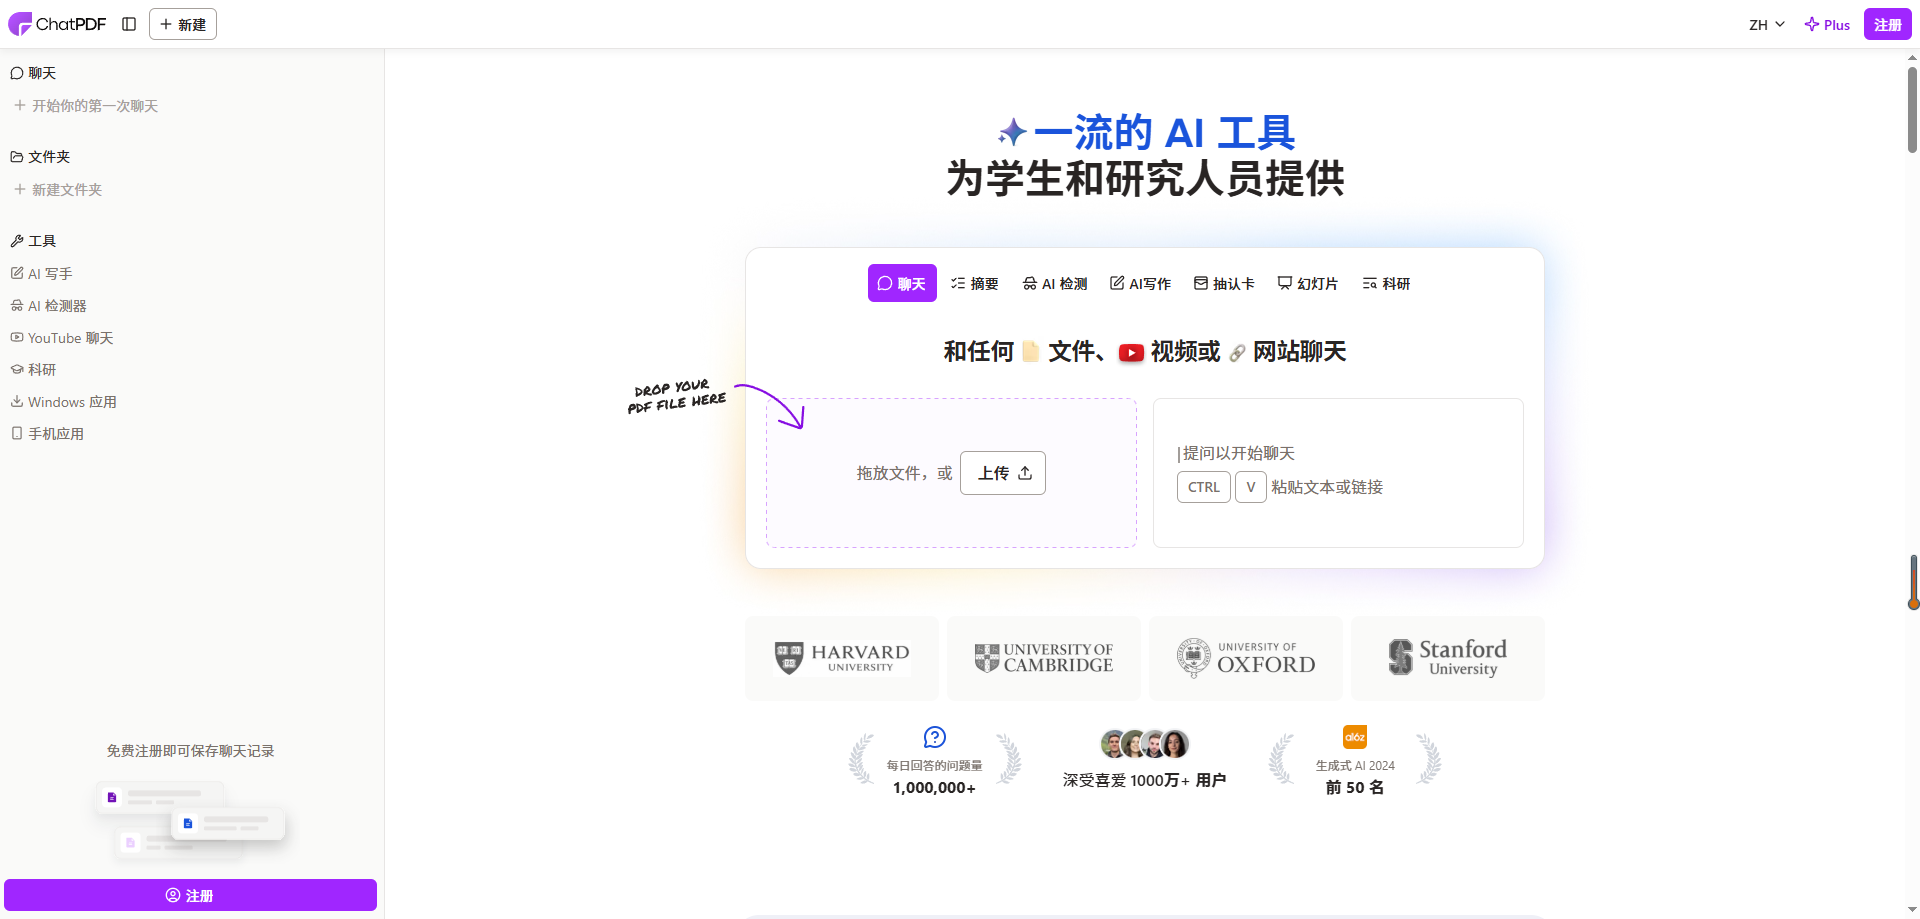Create a folder with 新建文件夹
The image size is (1920, 919).
[x=58, y=190]
